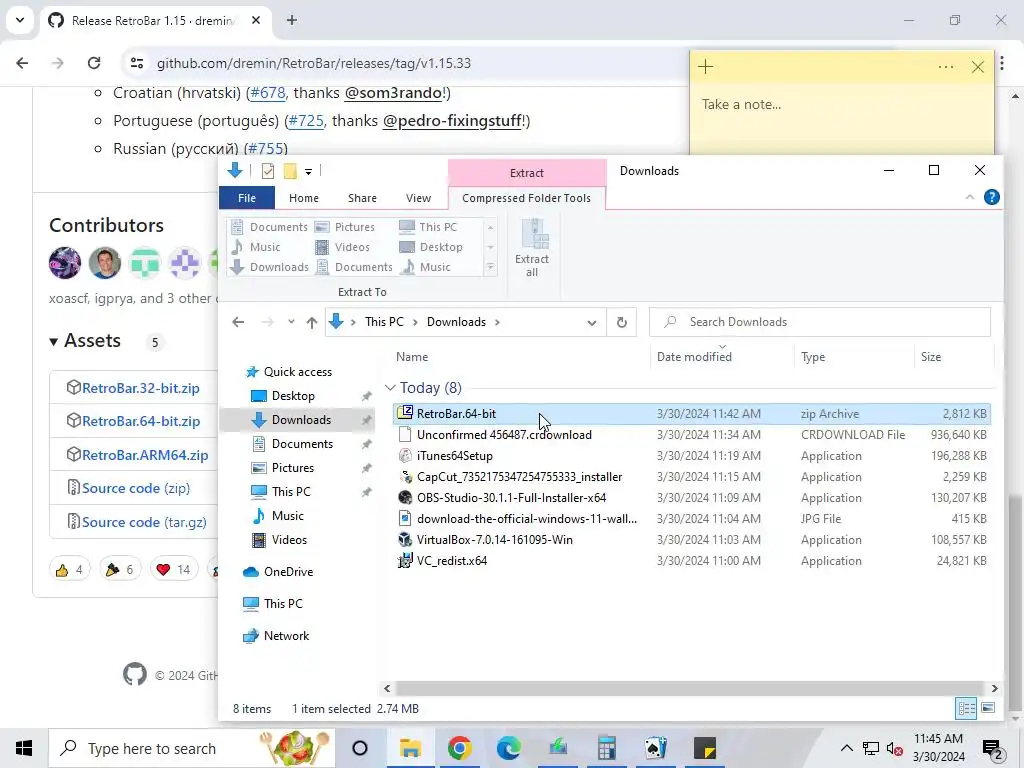Open Chrome tab search dropdown
This screenshot has height=768, width=1024.
20,20
